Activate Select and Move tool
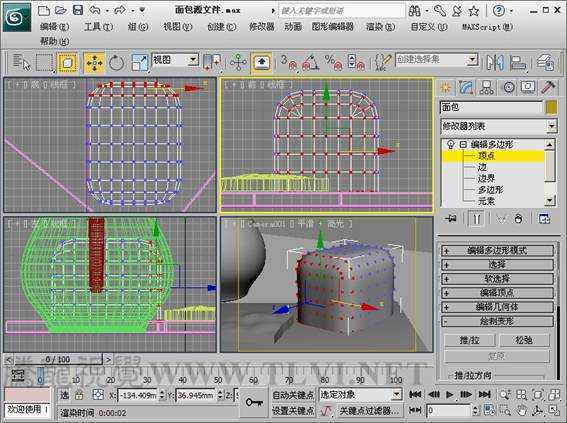The image size is (567, 423). pos(94,63)
